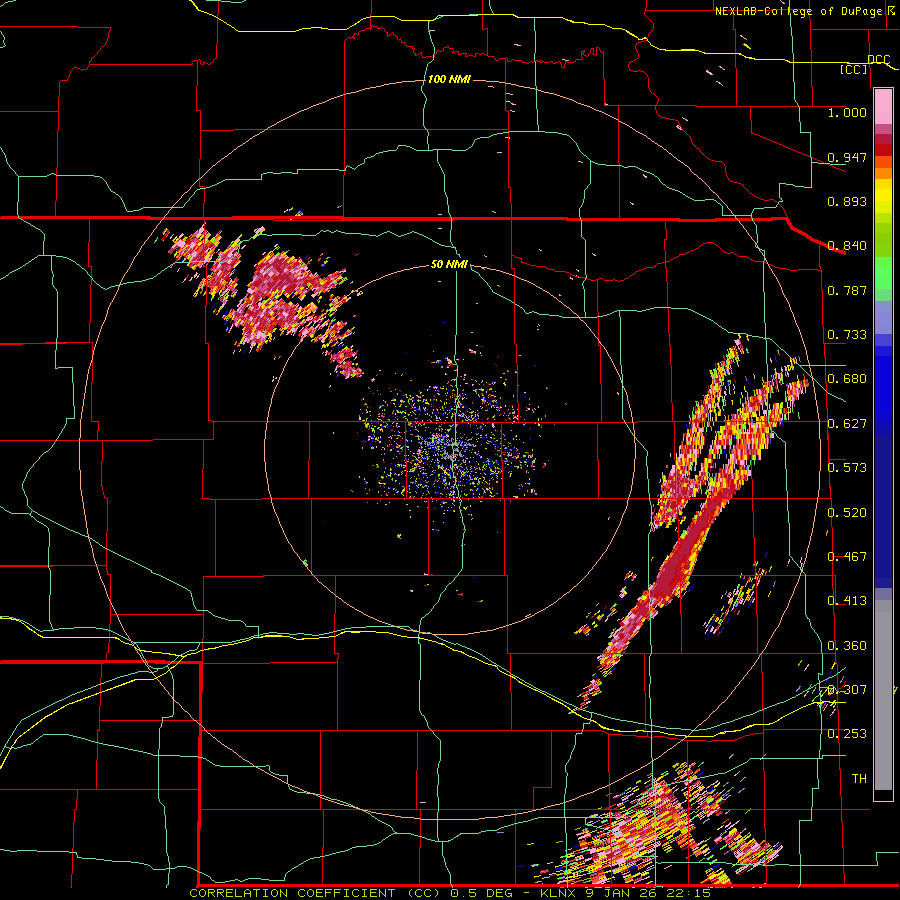Image resolution: width=900 pixels, height=900 pixels.
Task: Click the 0.680 legend value
Action: tap(847, 379)
